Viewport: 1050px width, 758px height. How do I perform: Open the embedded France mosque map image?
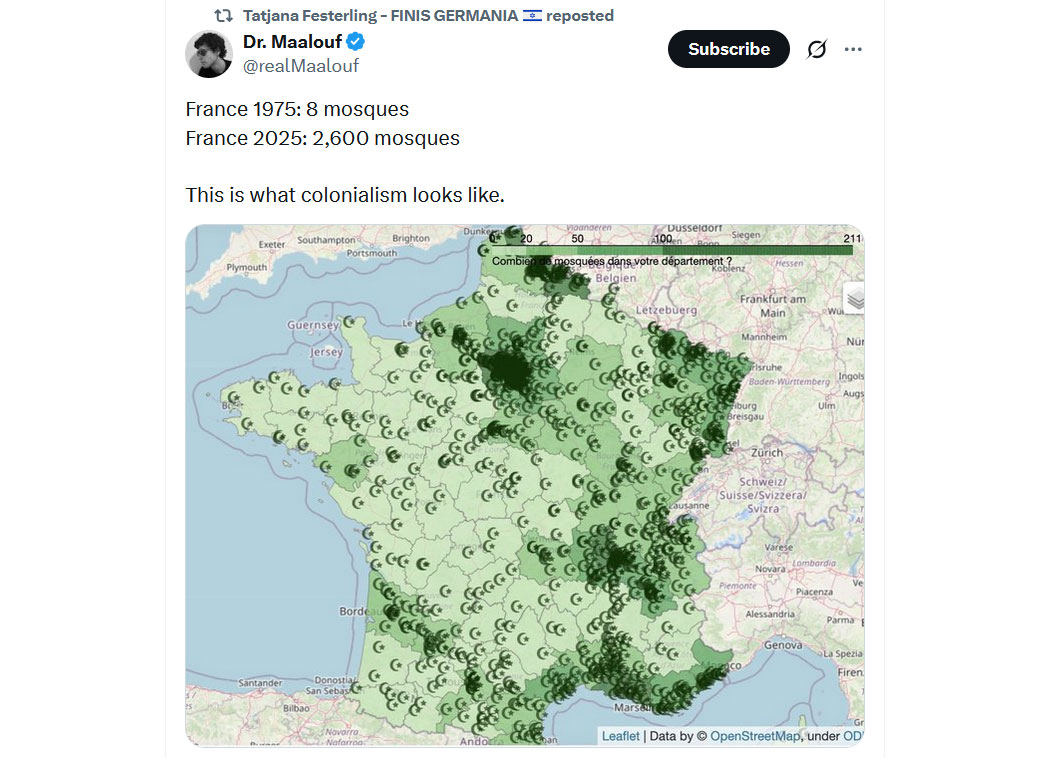tap(524, 485)
